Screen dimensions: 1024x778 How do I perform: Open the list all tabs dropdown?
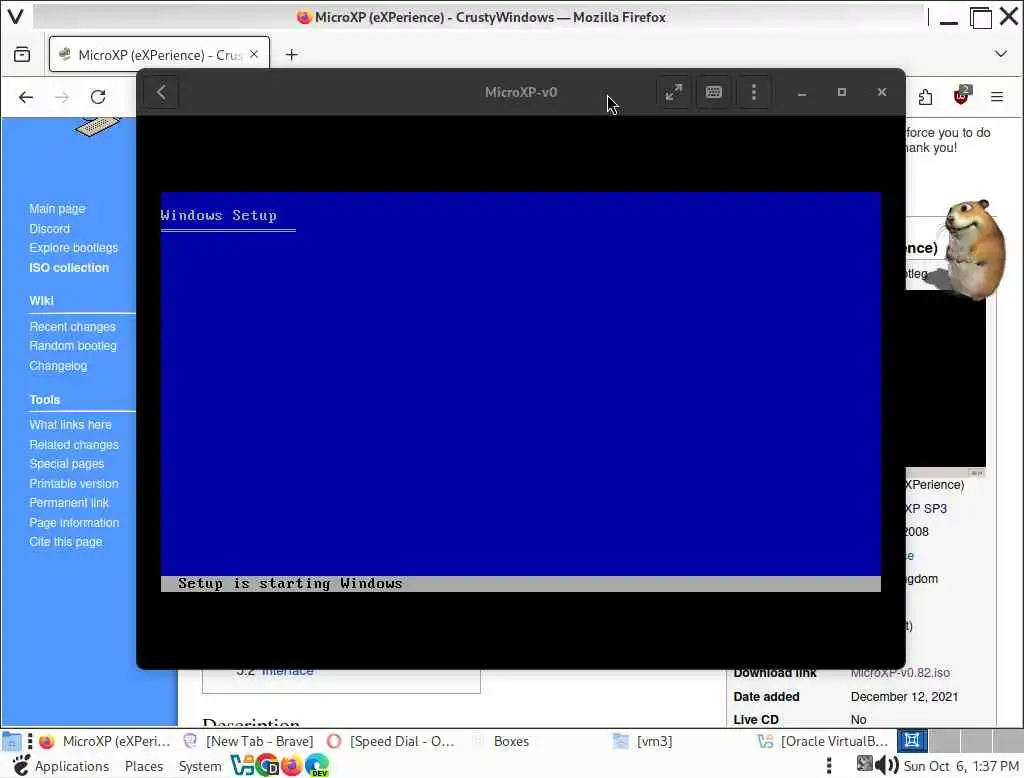[x=1000, y=54]
